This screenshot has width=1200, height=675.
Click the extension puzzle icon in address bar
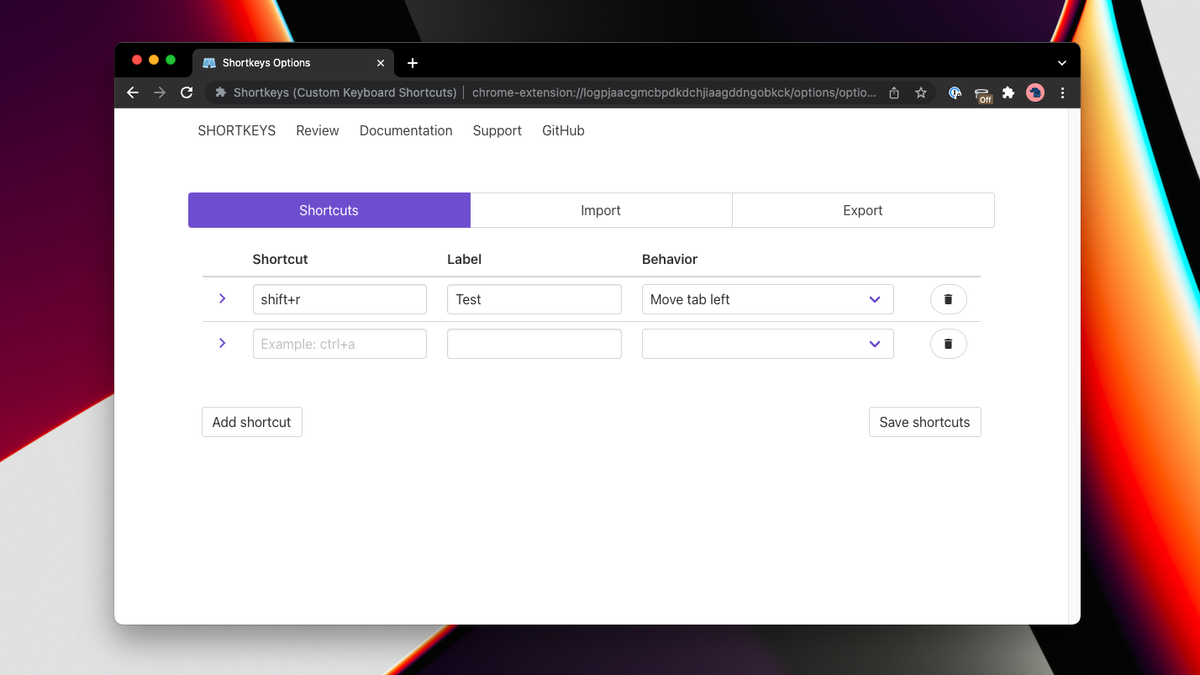pos(220,92)
